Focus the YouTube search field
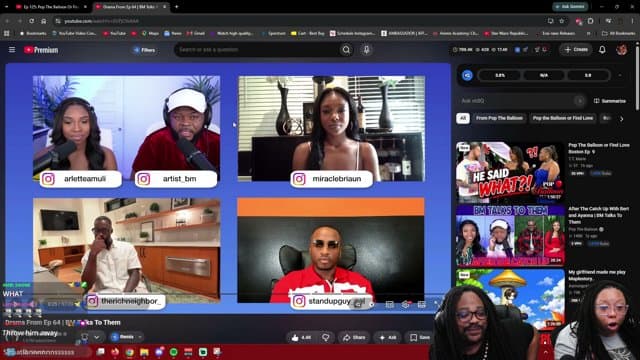 point(257,50)
